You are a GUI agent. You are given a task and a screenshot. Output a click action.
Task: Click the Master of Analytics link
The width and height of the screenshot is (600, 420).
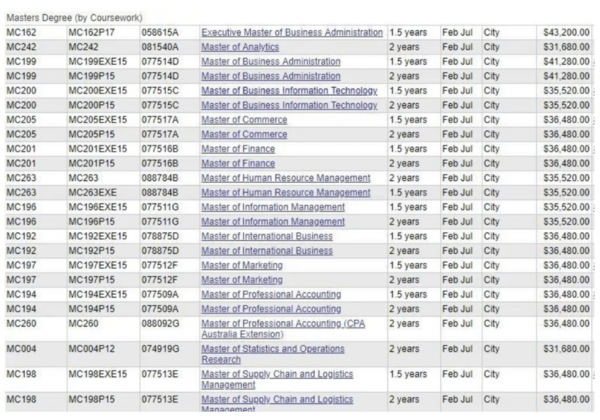240,47
